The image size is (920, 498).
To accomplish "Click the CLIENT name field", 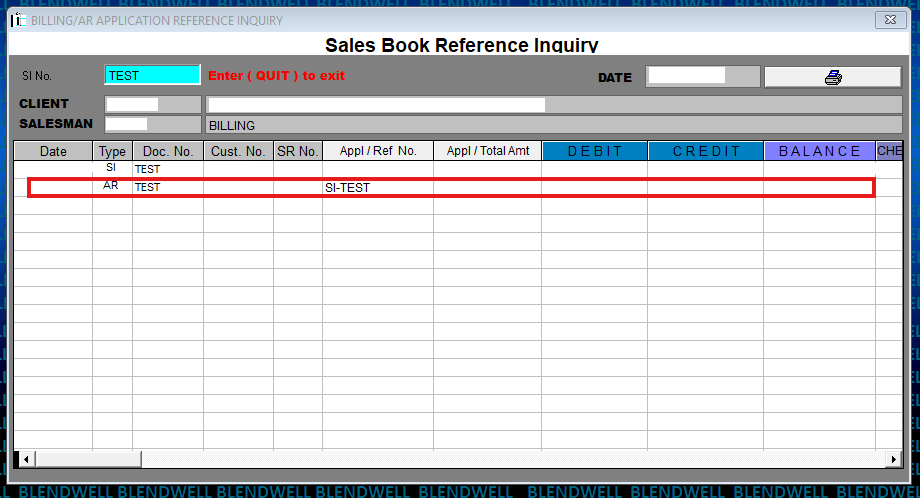I will tap(554, 104).
